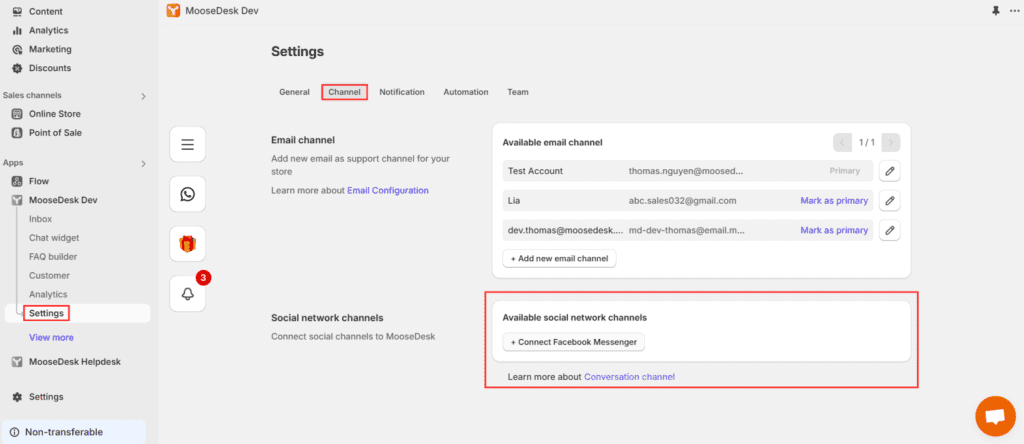Viewport: 1024px width, 444px height.
Task: Click Available social network channels heading
Action: pyautogui.click(x=575, y=317)
